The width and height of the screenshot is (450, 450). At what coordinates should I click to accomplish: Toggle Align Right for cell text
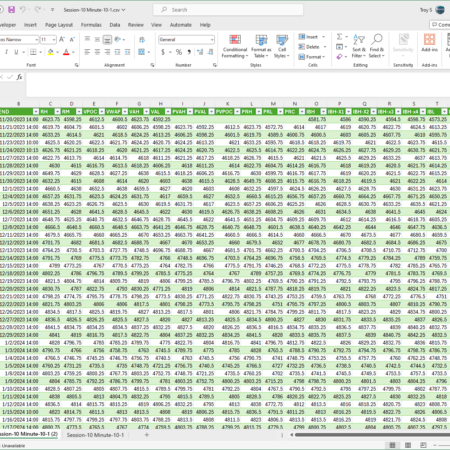tap(107, 52)
